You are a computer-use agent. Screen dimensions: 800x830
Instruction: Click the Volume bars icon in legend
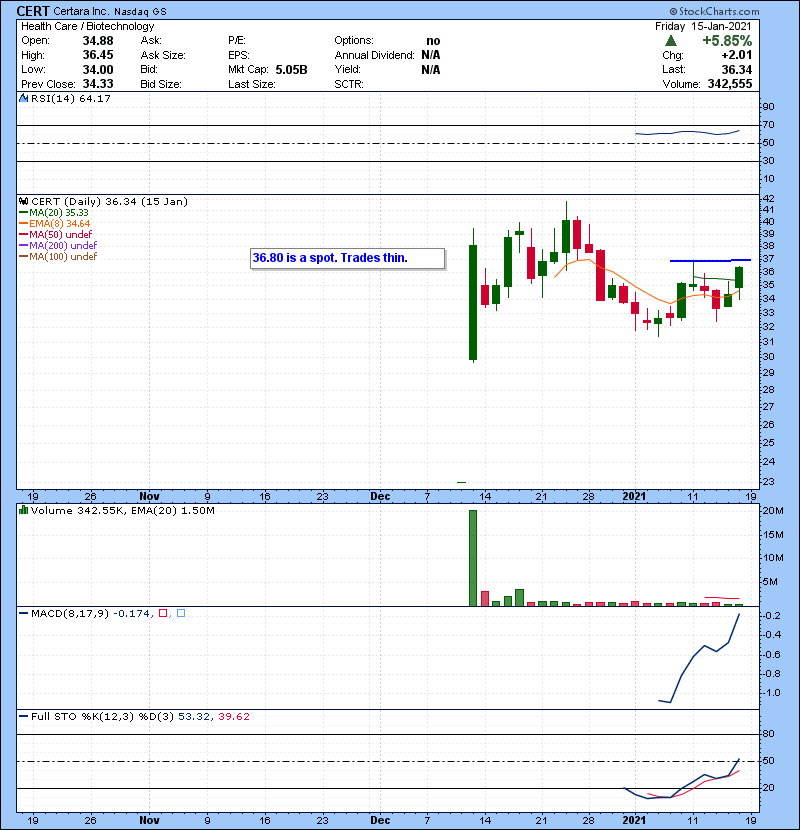tap(23, 510)
